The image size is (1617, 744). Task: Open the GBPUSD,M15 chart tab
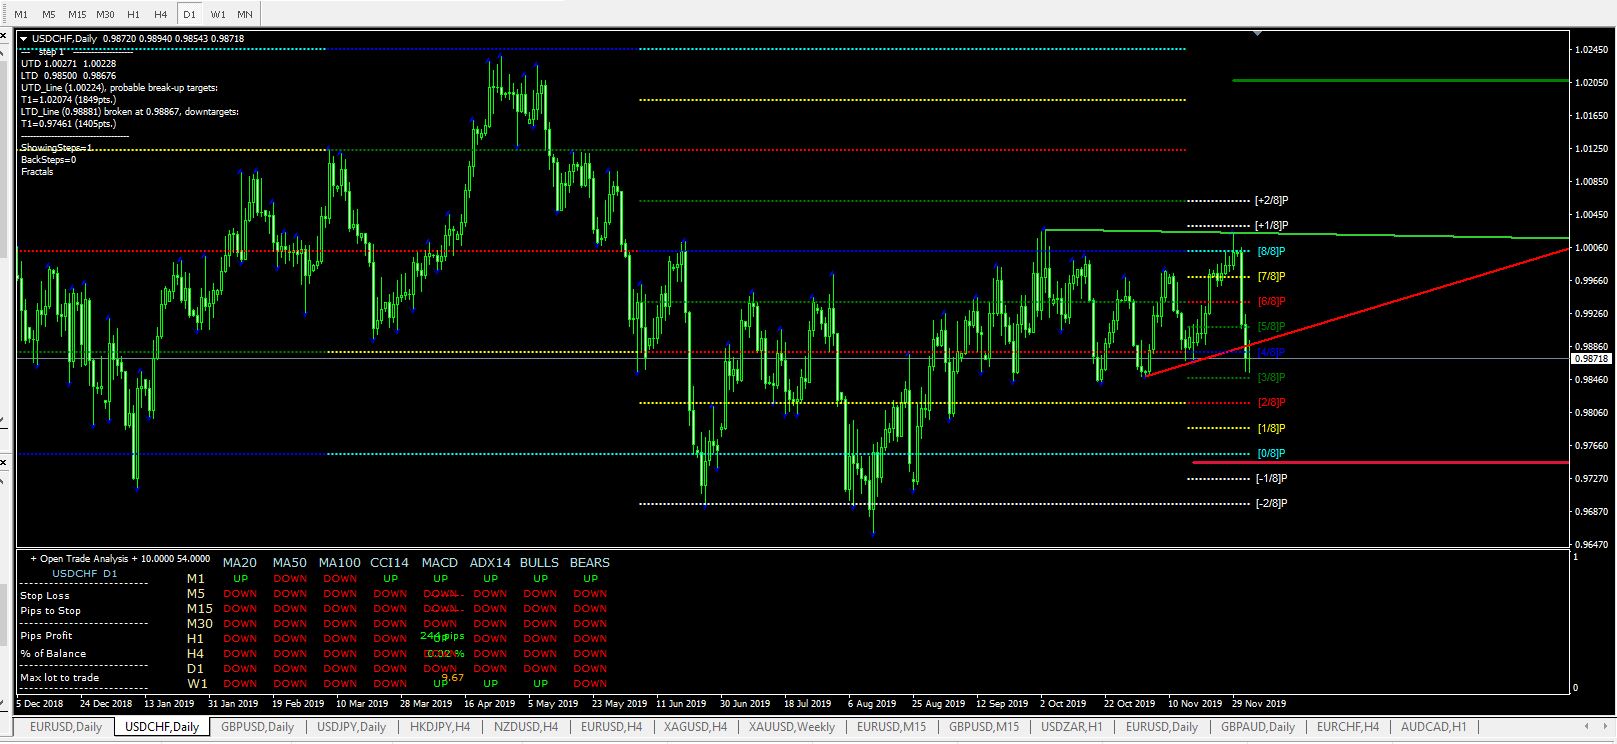[x=984, y=727]
